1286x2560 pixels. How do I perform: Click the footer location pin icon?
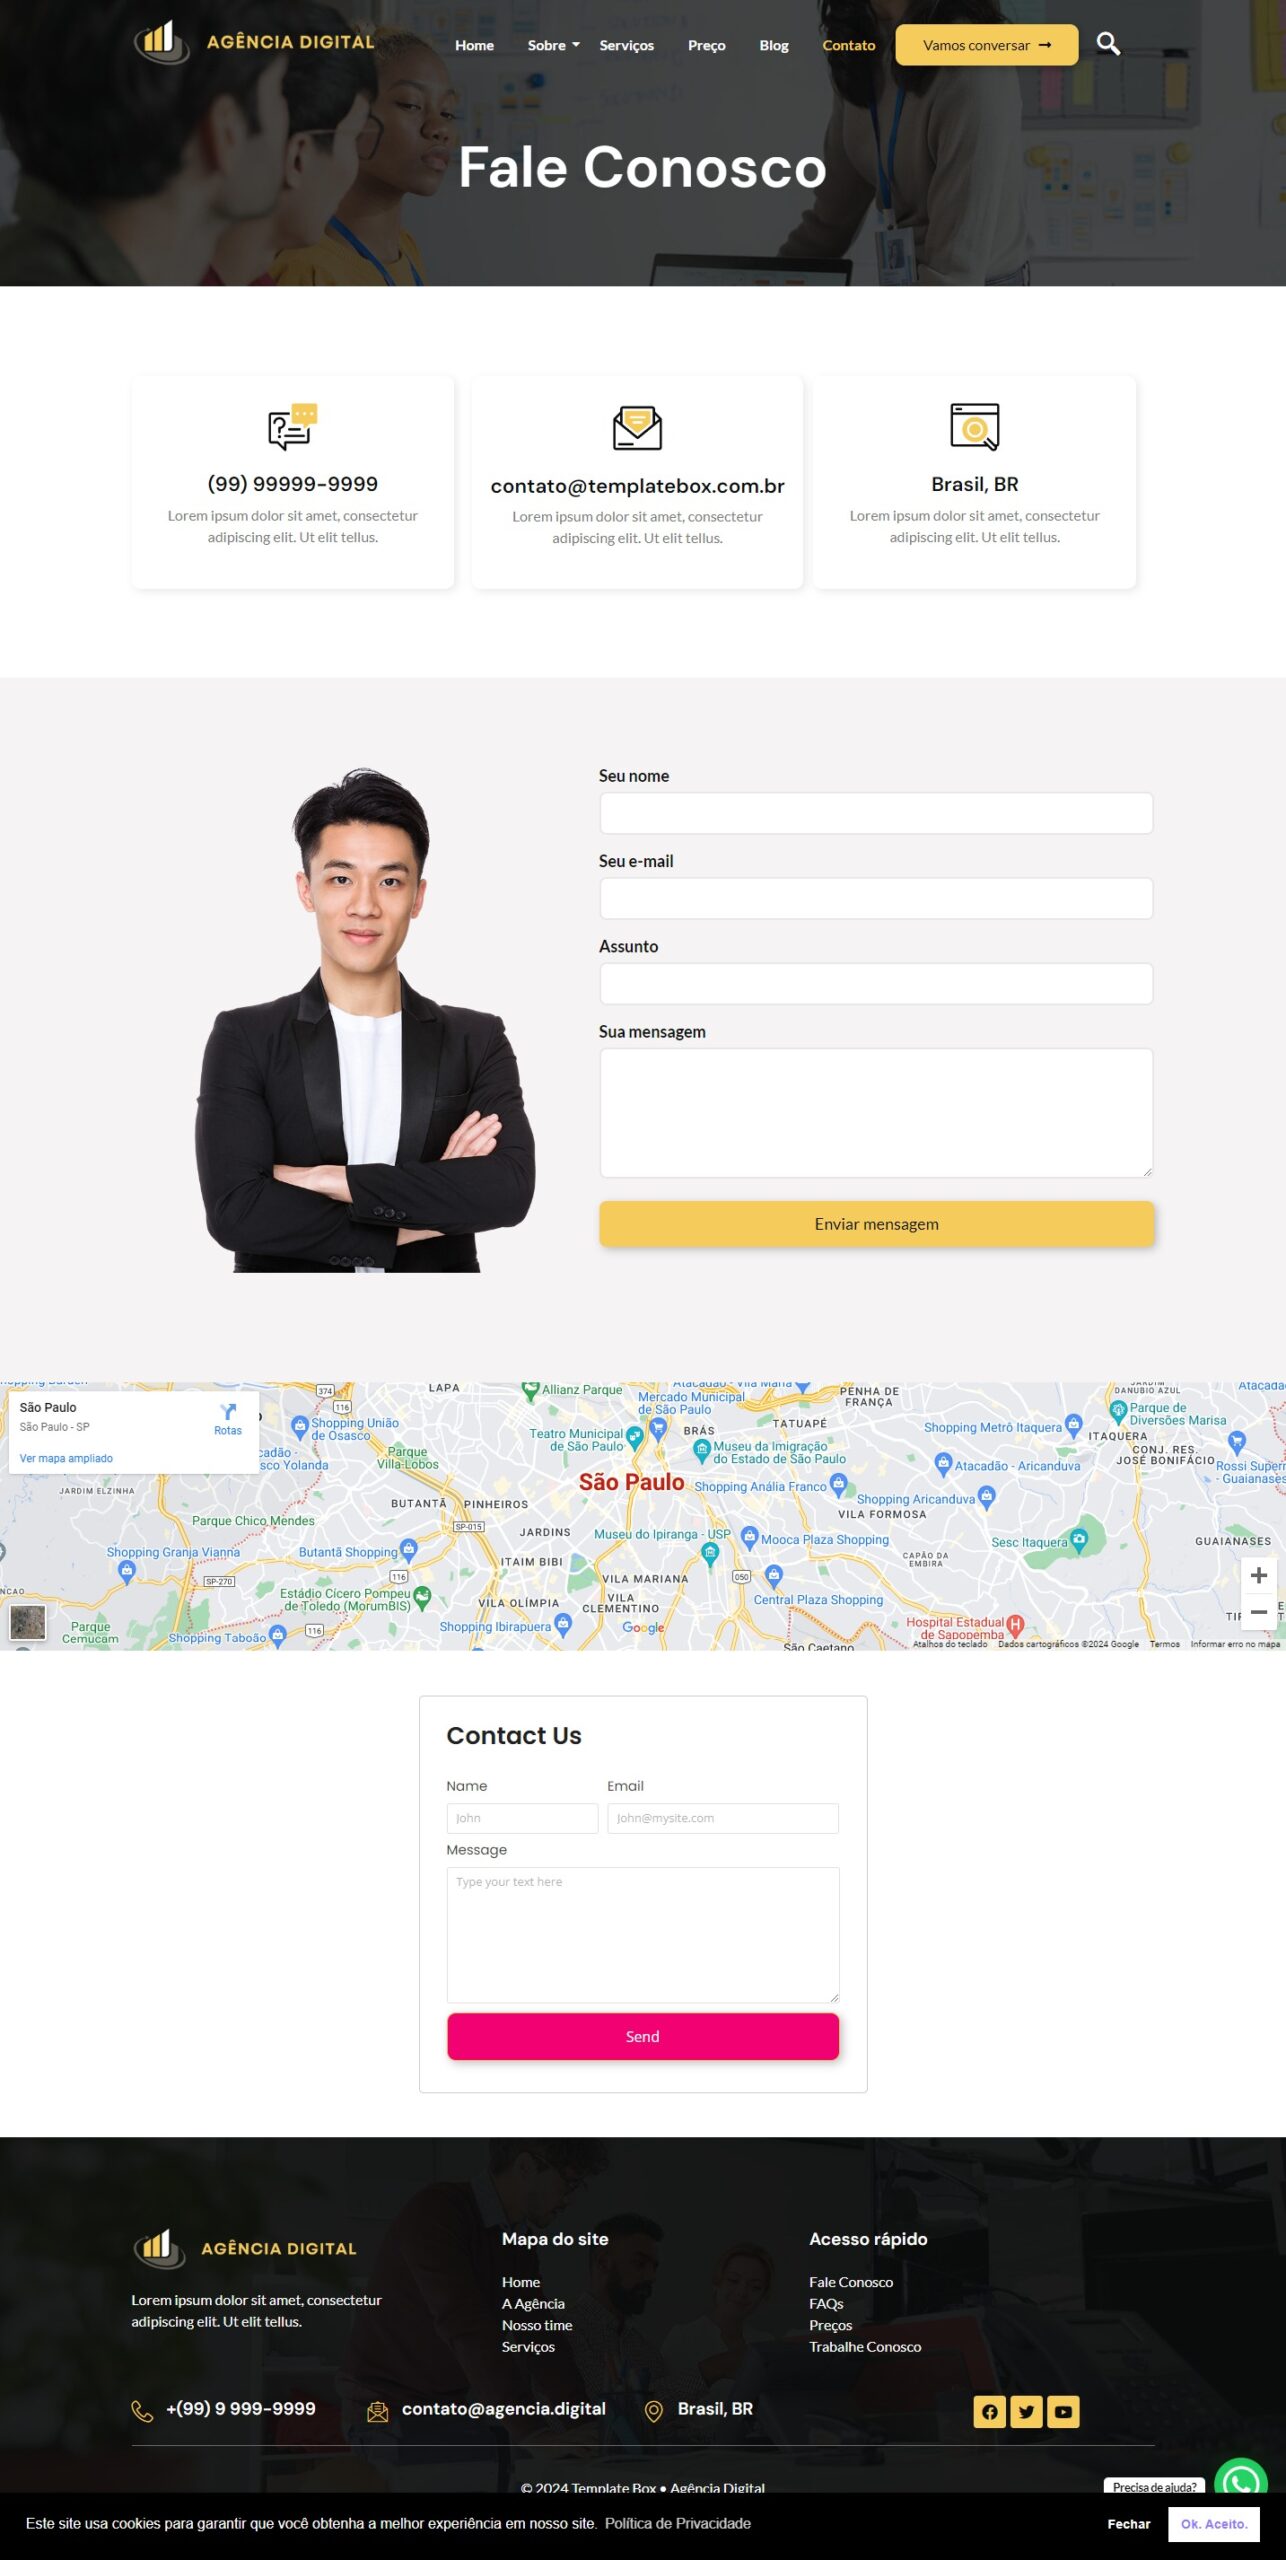653,2412
